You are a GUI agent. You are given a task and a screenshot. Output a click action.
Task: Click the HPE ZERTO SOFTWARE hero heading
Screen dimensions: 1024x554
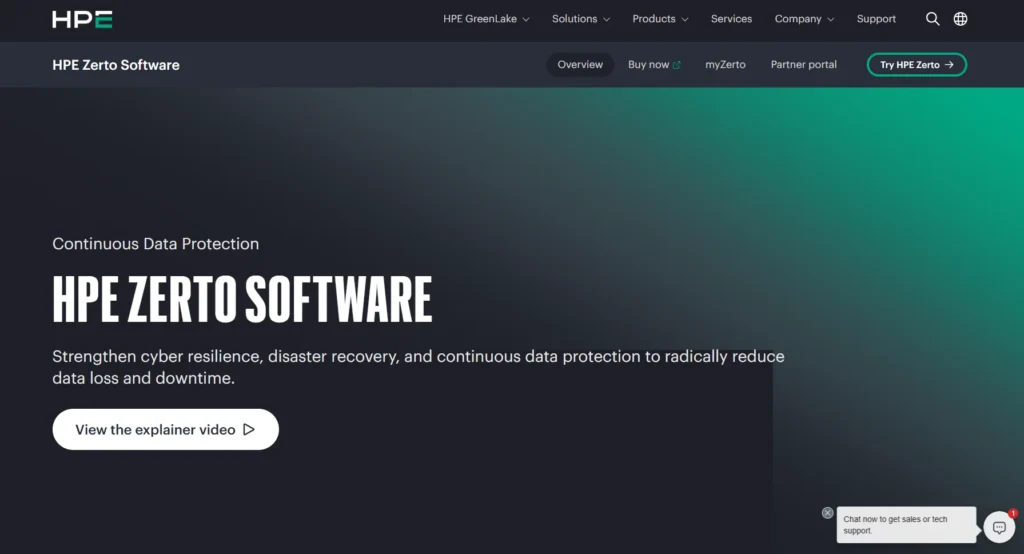coord(242,299)
